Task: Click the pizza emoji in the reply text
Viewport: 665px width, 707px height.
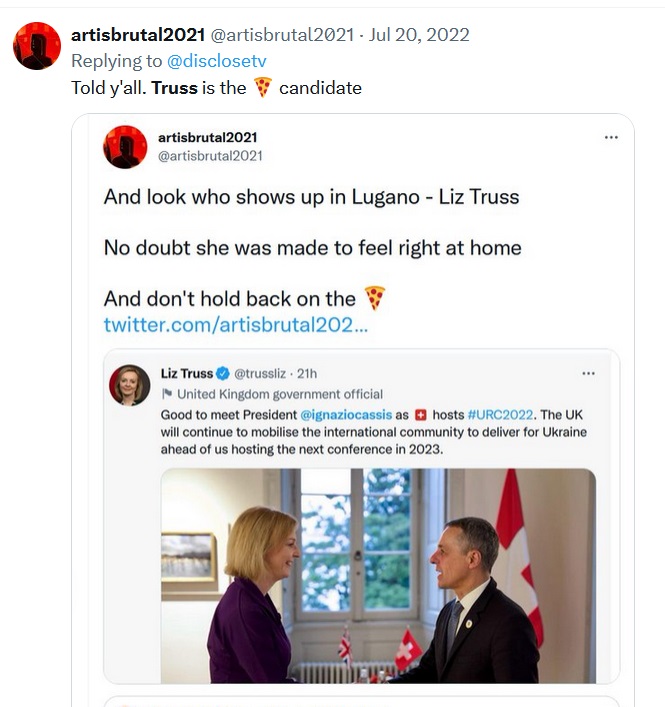Action: tap(263, 87)
